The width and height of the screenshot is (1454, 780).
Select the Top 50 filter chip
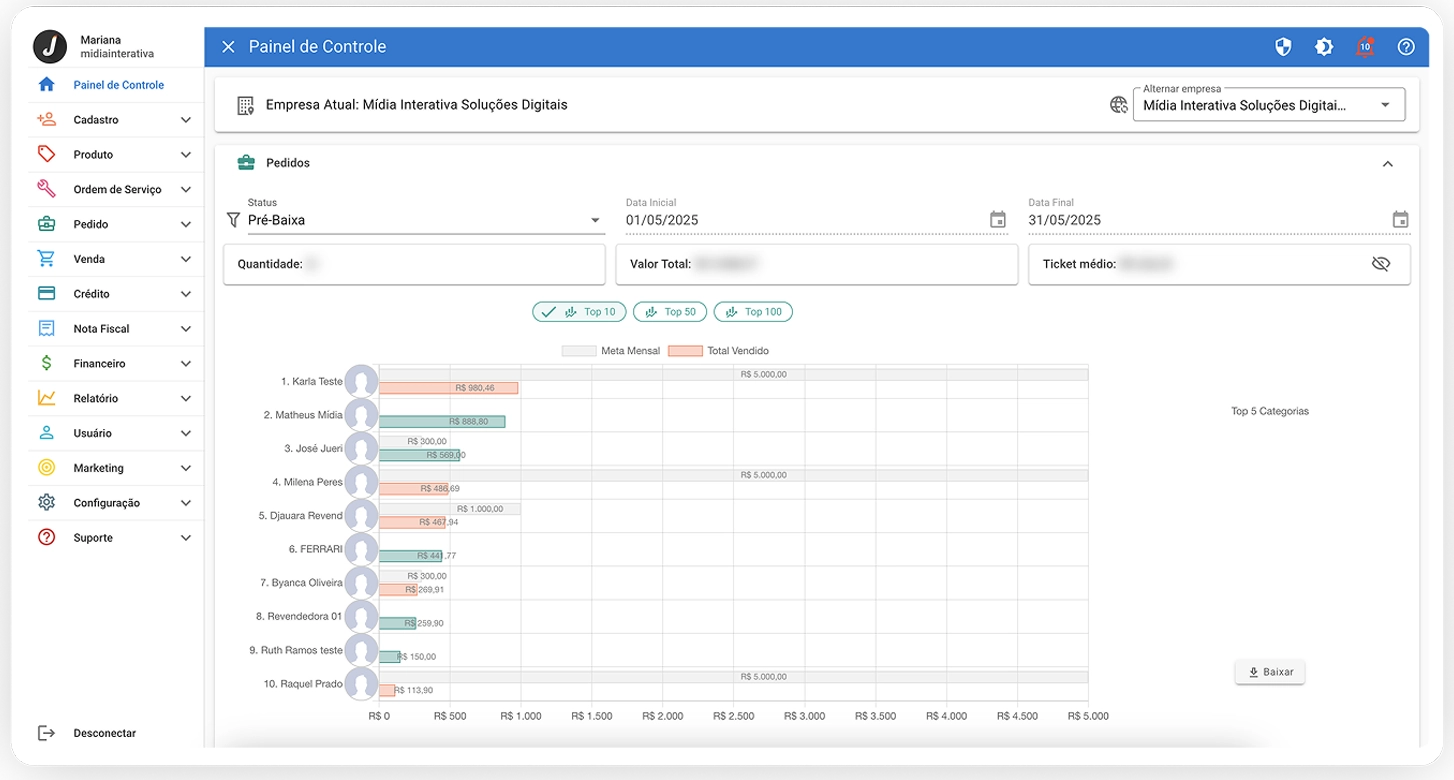(670, 312)
